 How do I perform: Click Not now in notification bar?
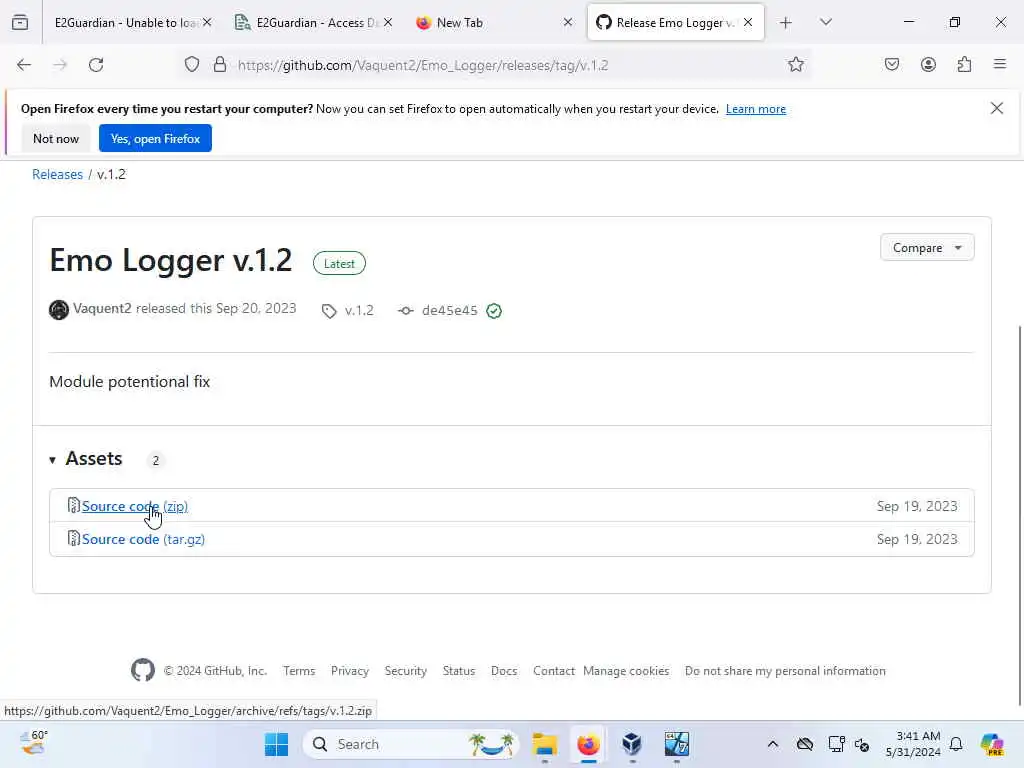tap(56, 138)
